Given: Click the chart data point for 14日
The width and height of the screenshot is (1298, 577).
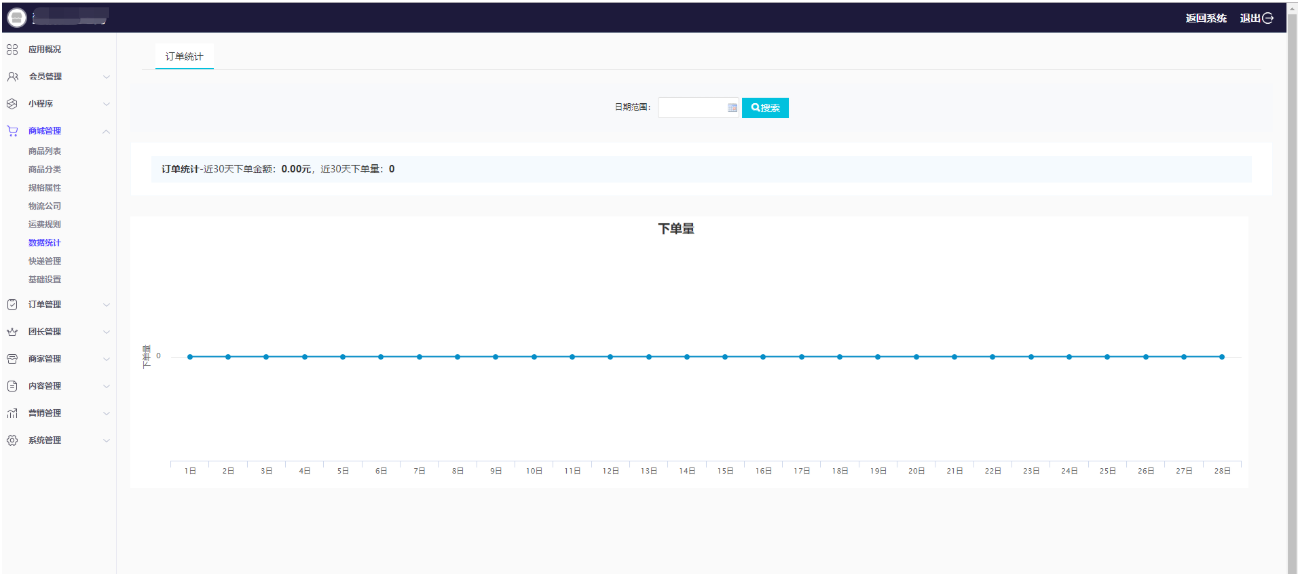Looking at the screenshot, I should click(687, 357).
